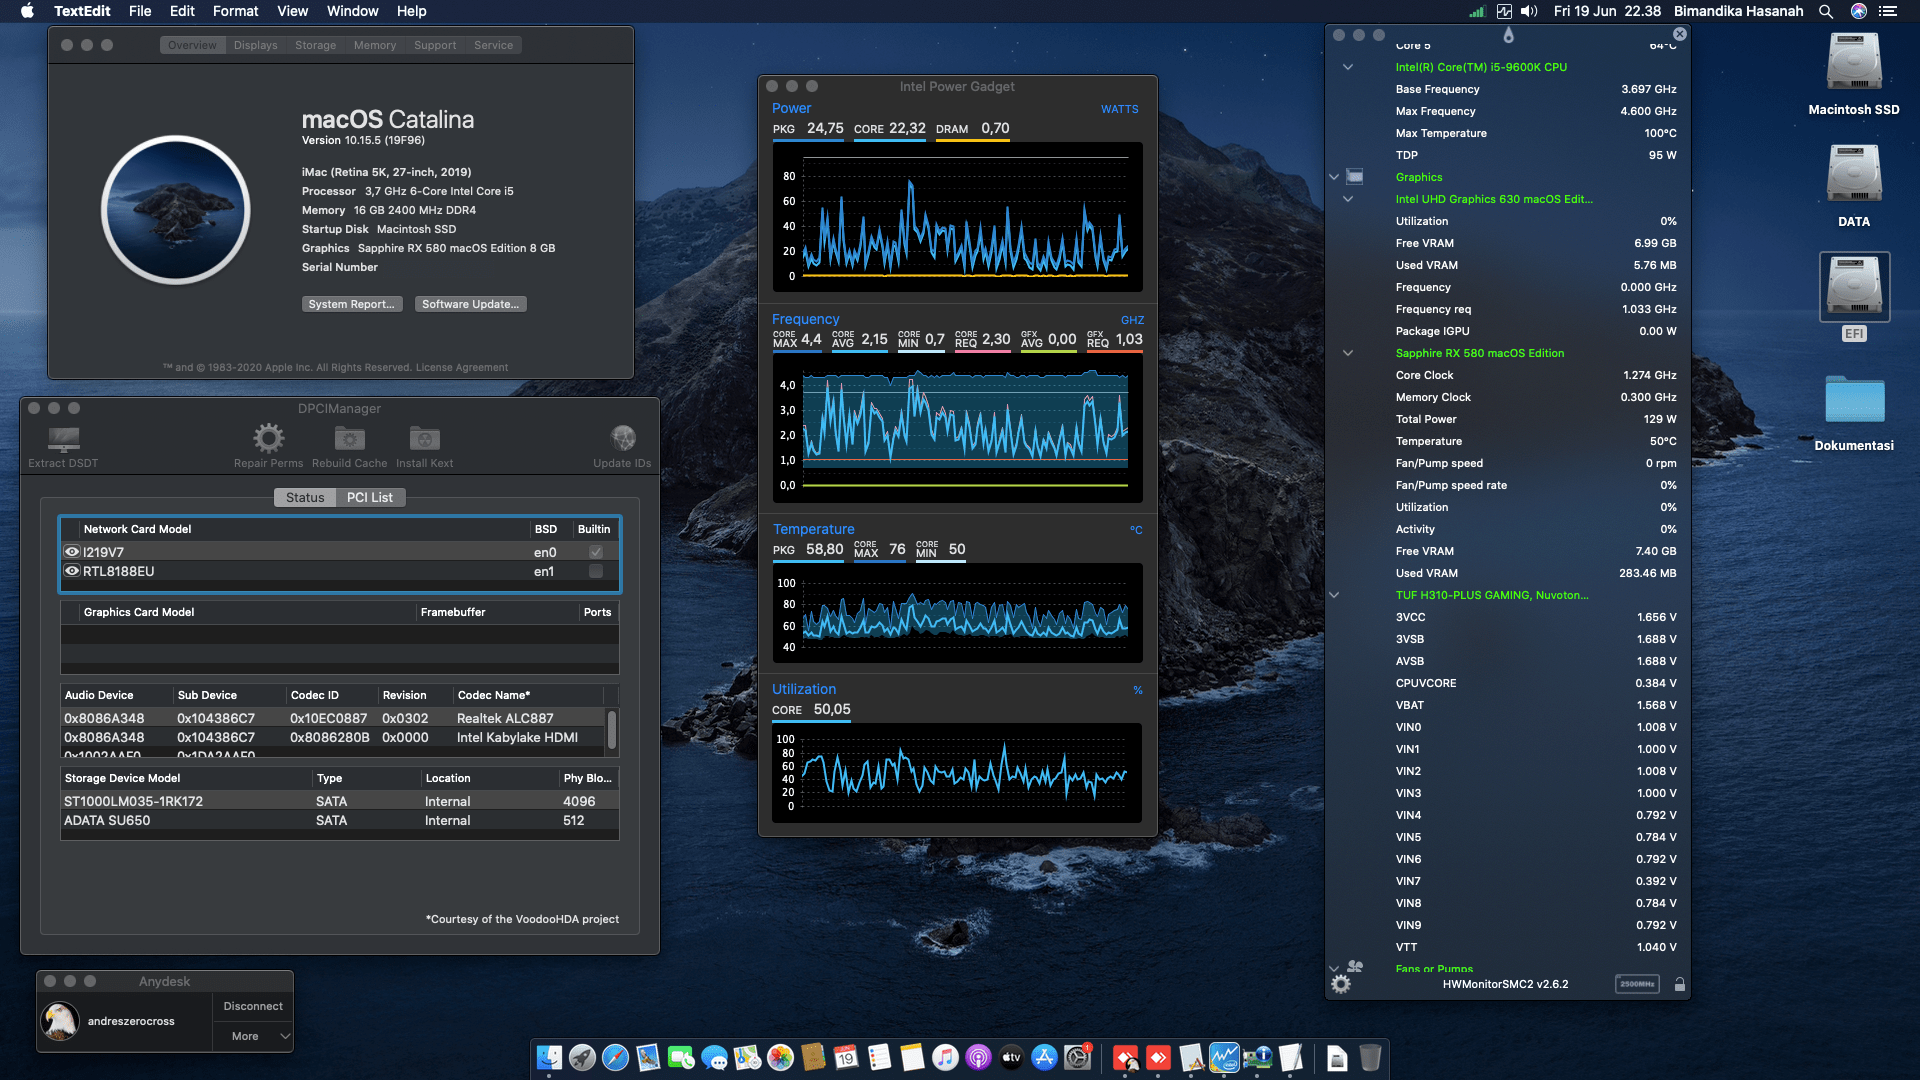Click eye icon next to RTL8188EU
This screenshot has height=1080, width=1920.
(72, 571)
